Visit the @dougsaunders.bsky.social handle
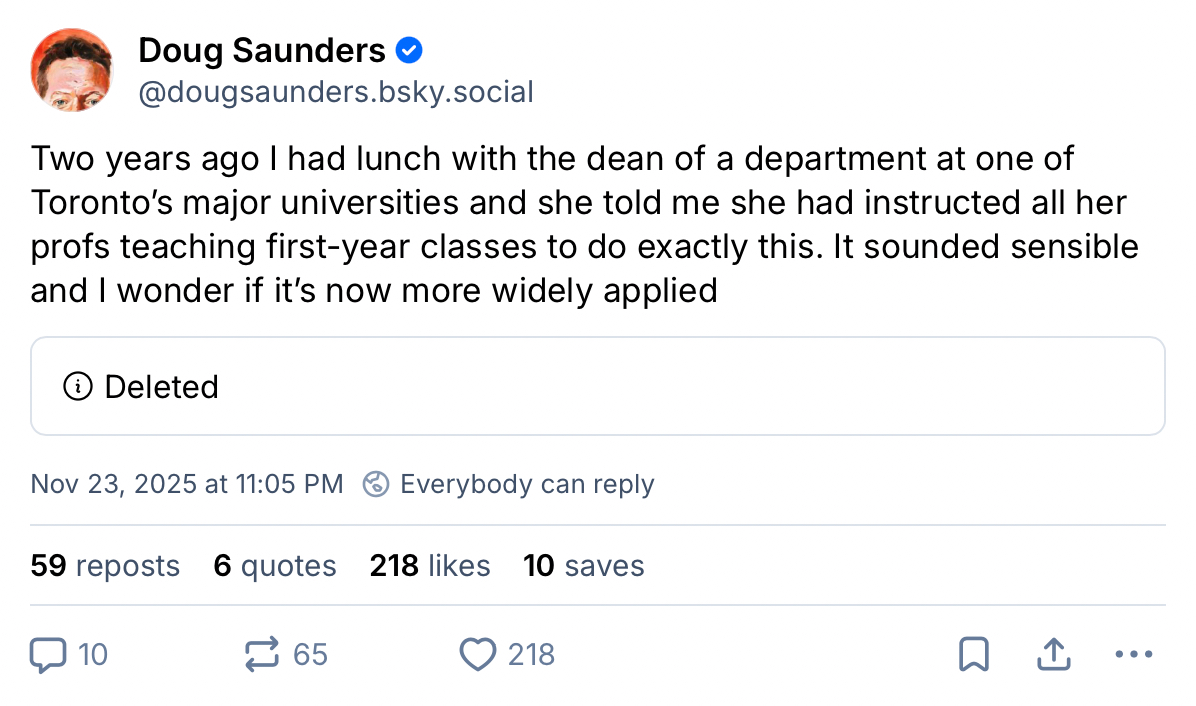Screen dimensions: 1196x706 (x=336, y=93)
